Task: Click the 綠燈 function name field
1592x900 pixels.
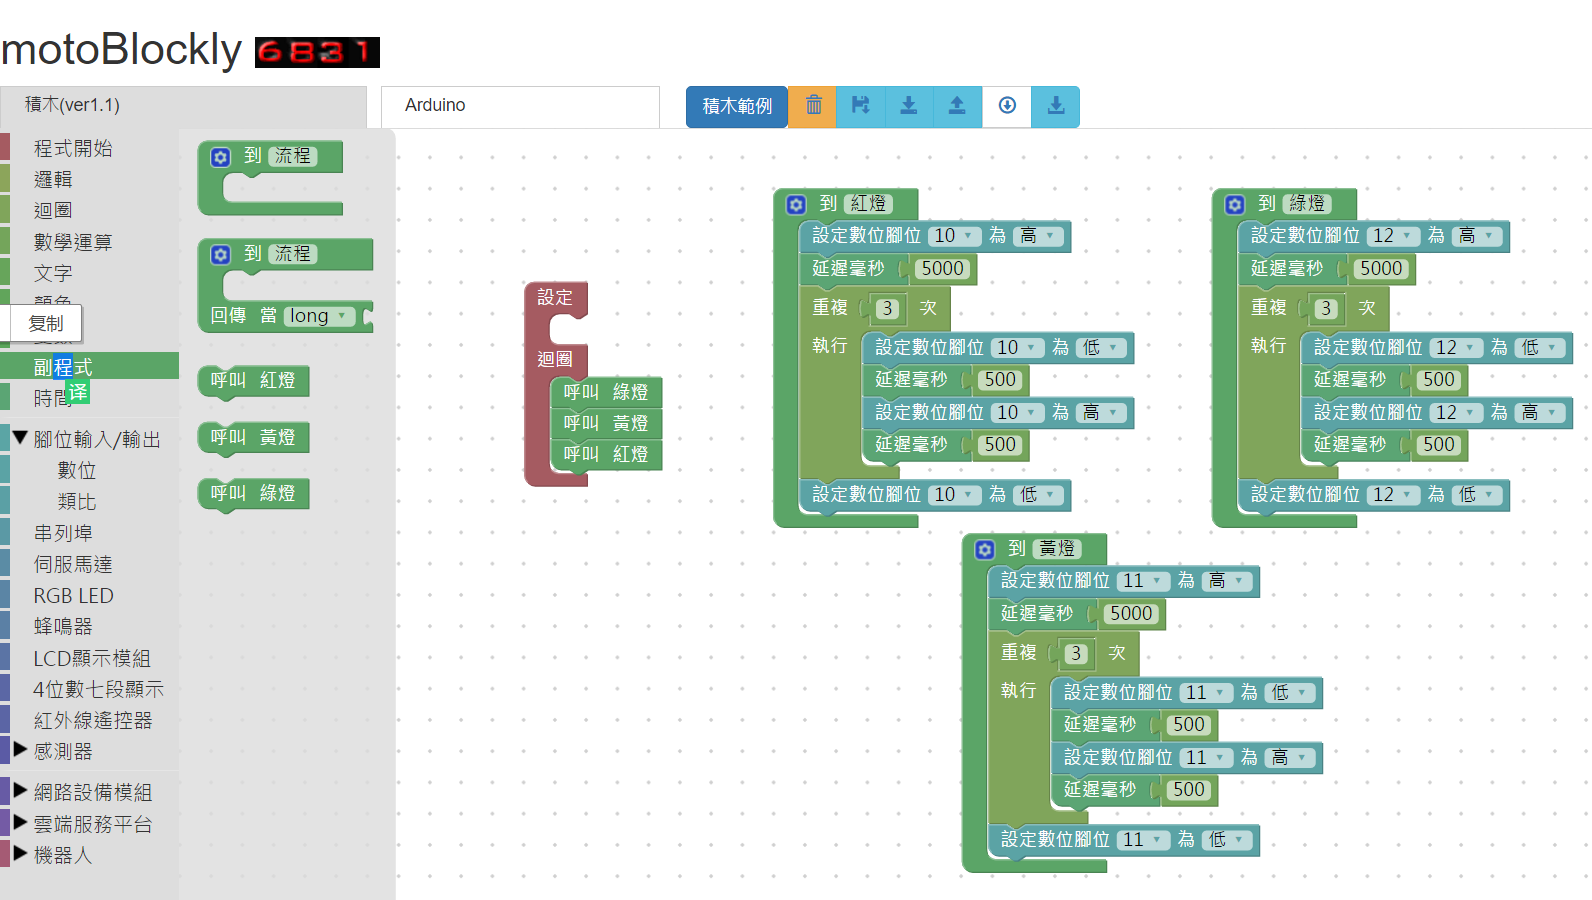Action: 1307,204
